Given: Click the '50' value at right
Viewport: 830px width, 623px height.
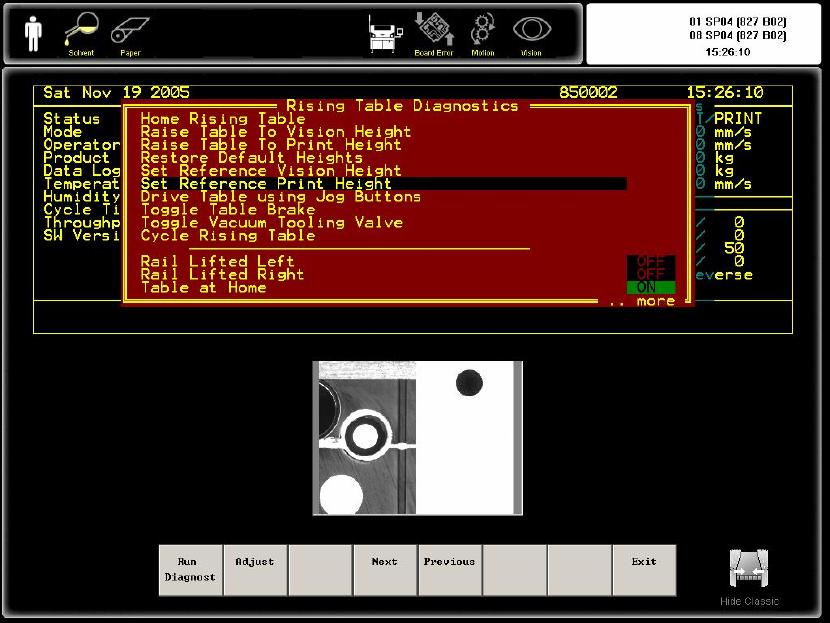Looking at the screenshot, I should [x=734, y=248].
